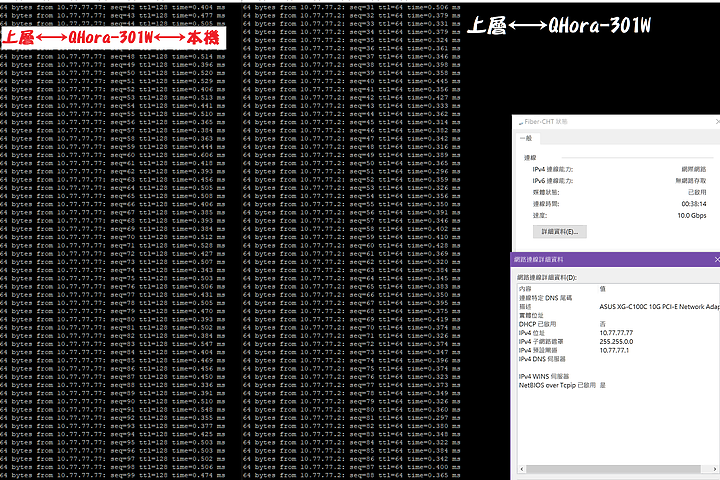Click the 10.77.77.77 ping line seq=48 time=0.514

coord(112,56)
